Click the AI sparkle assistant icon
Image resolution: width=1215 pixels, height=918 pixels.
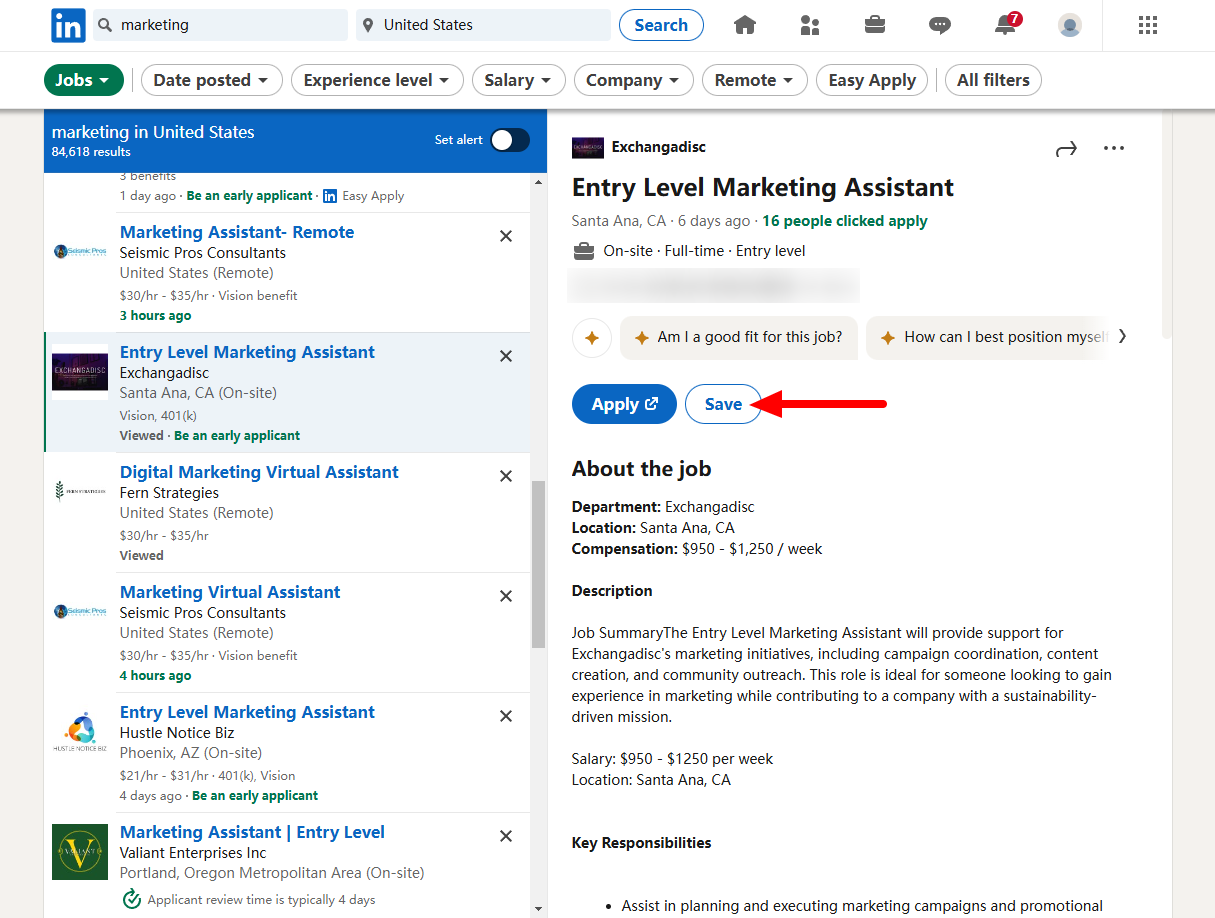coord(591,338)
